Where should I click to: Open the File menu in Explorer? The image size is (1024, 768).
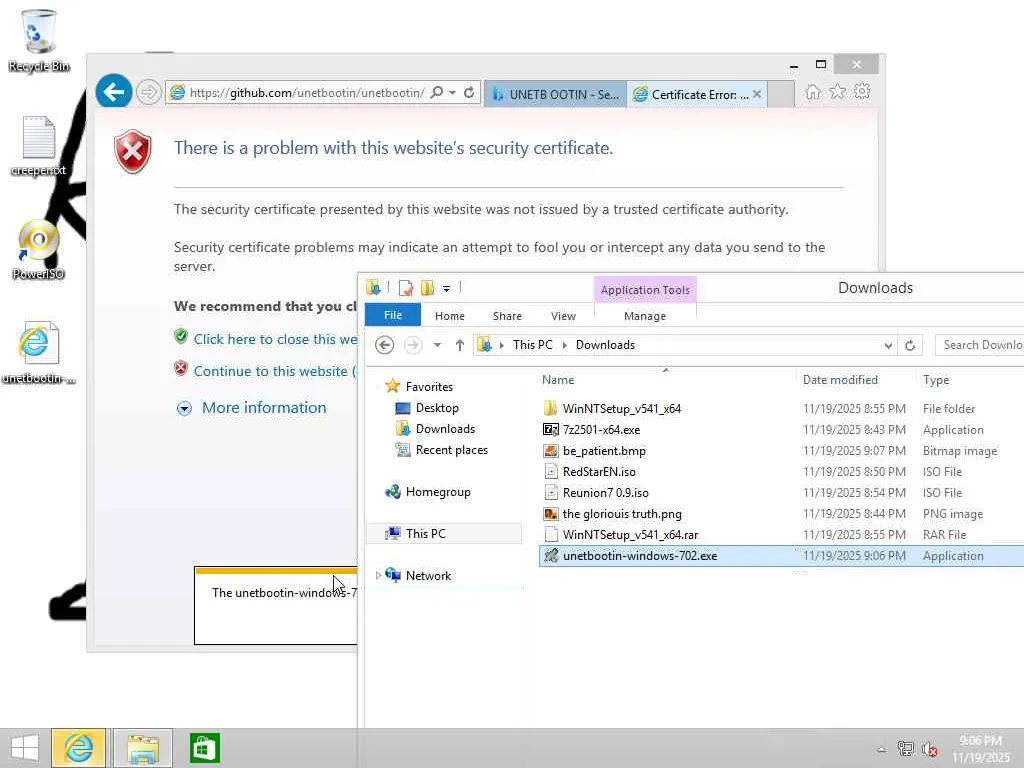pyautogui.click(x=392, y=315)
